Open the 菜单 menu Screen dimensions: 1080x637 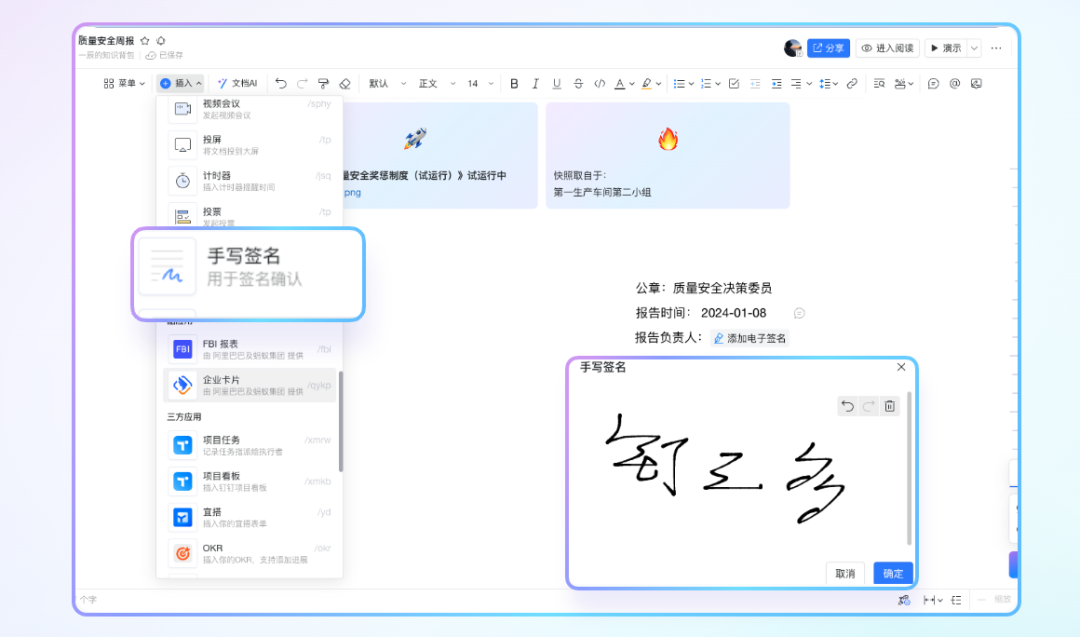[124, 83]
